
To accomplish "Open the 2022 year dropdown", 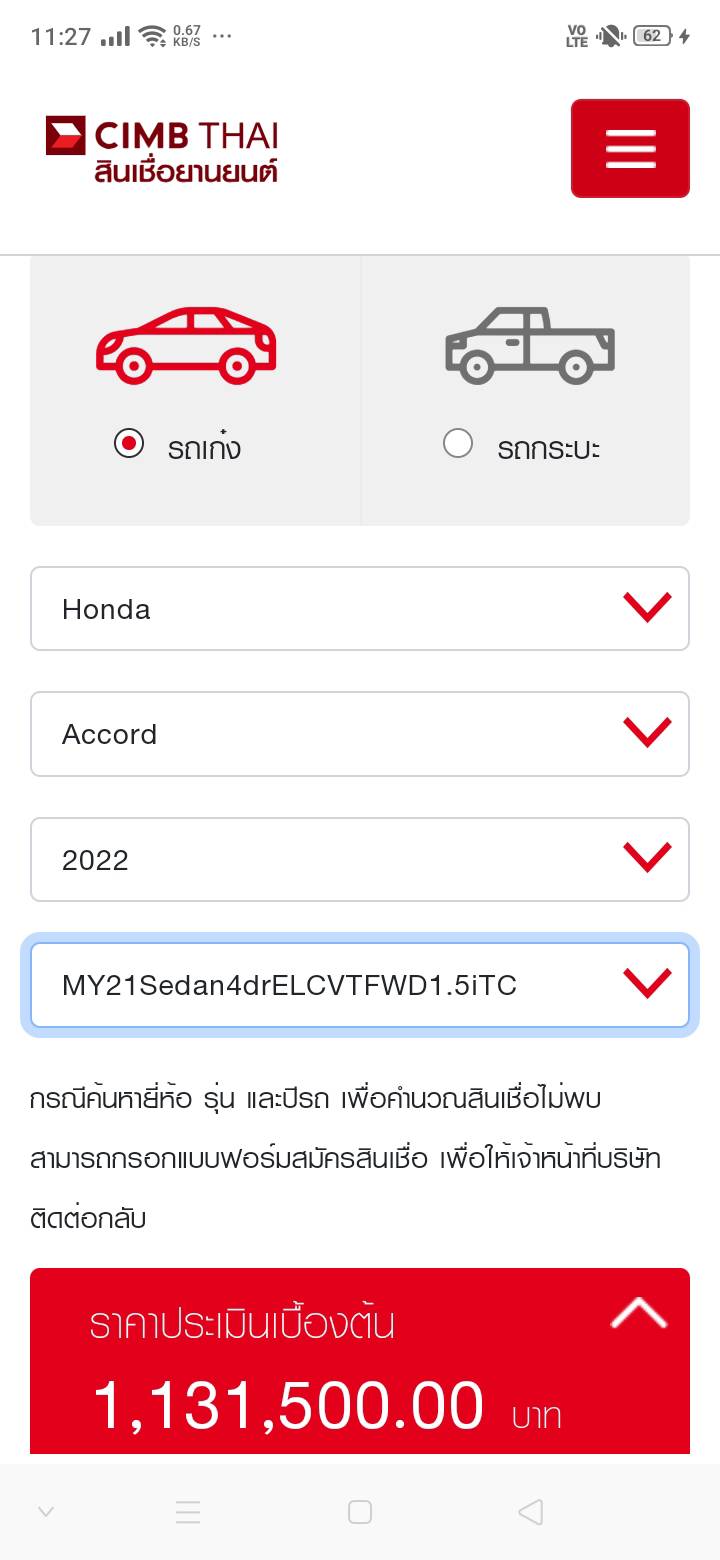I will pos(360,860).
